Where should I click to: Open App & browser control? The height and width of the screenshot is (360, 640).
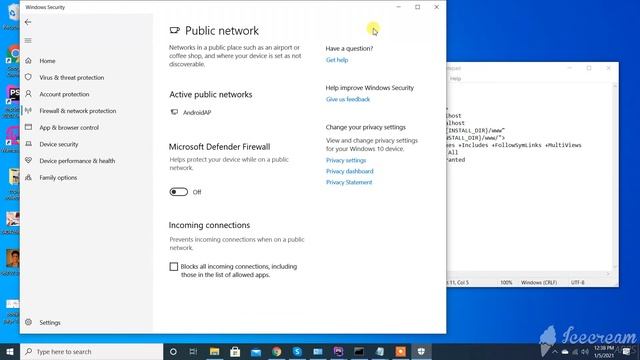coord(69,128)
